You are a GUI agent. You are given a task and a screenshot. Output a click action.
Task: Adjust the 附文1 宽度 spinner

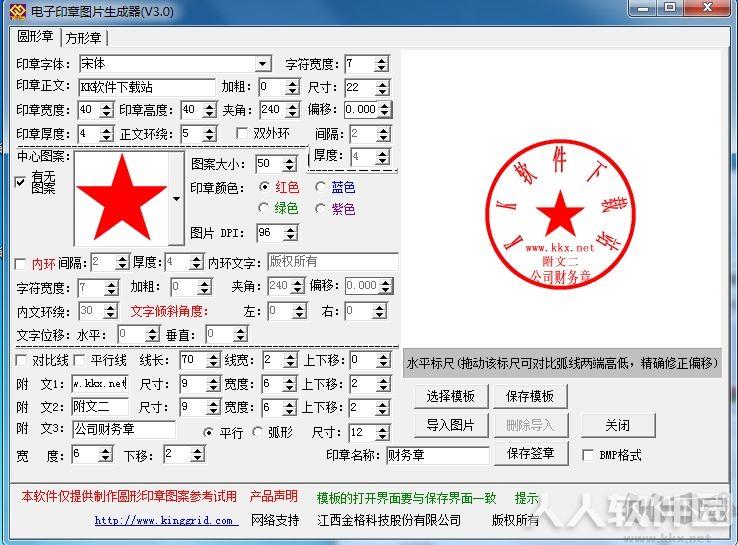290,384
